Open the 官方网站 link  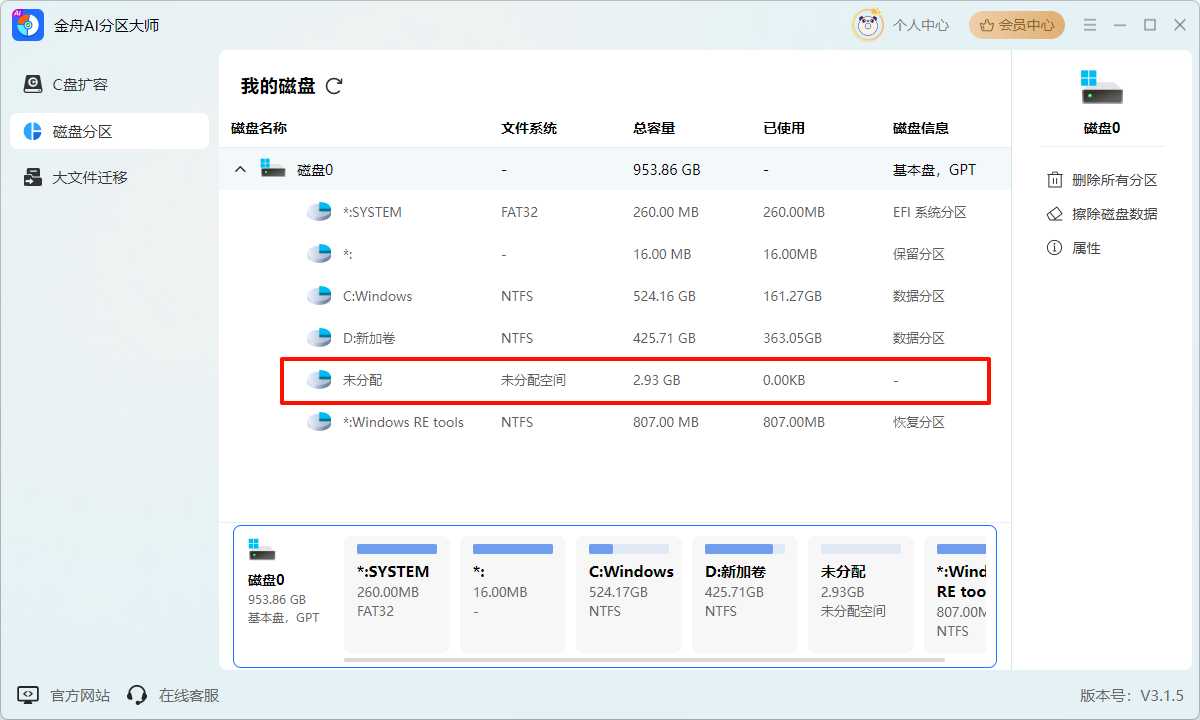click(80, 695)
